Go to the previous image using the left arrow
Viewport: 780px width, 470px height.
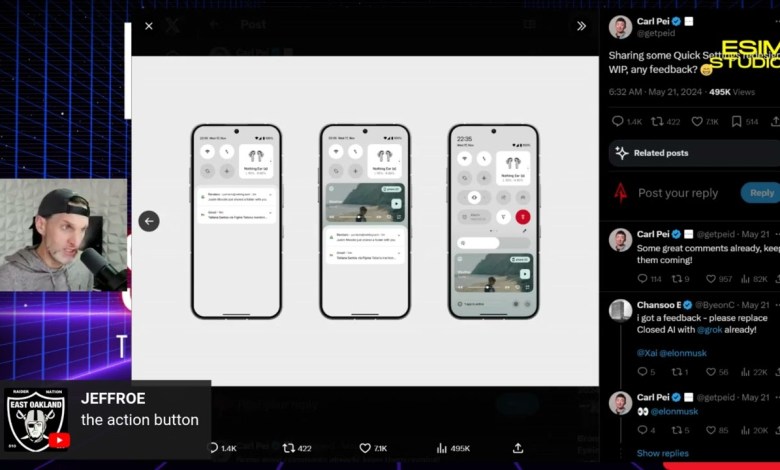149,221
